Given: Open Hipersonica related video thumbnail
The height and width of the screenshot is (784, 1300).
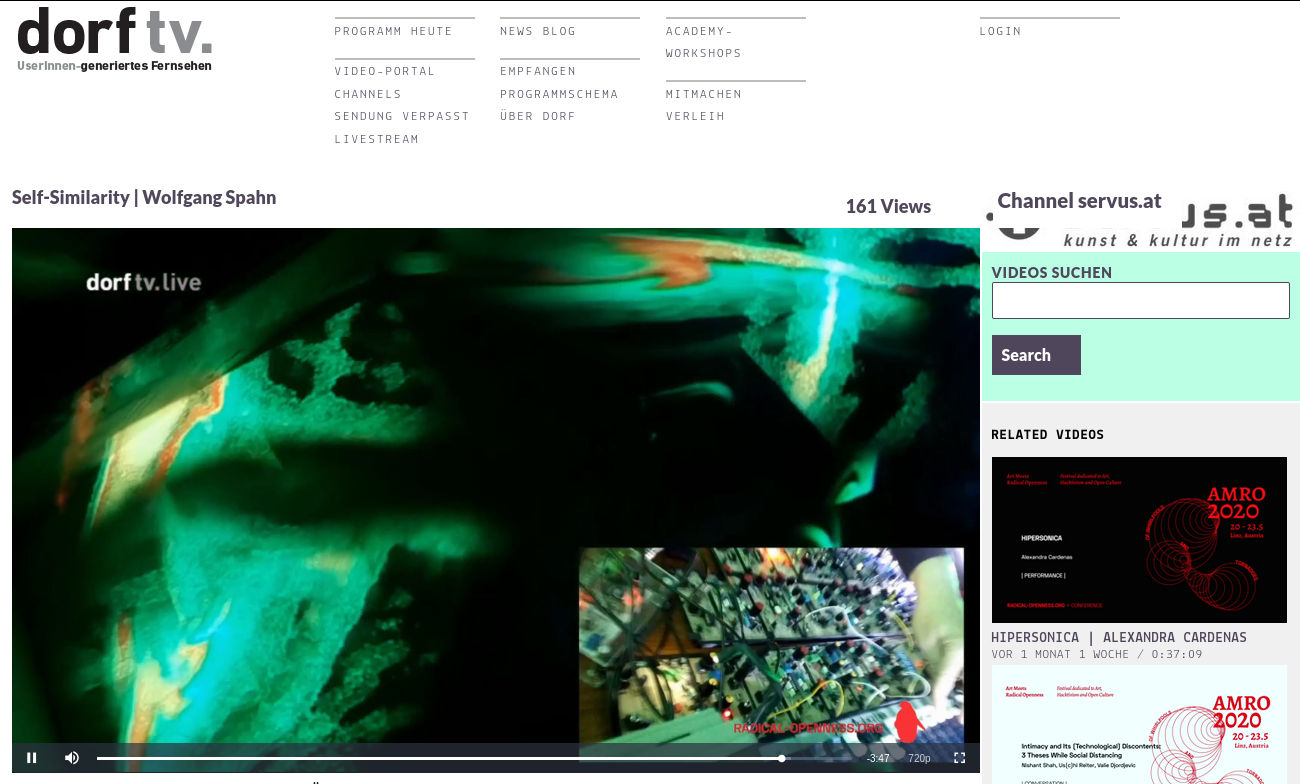Looking at the screenshot, I should (1139, 540).
